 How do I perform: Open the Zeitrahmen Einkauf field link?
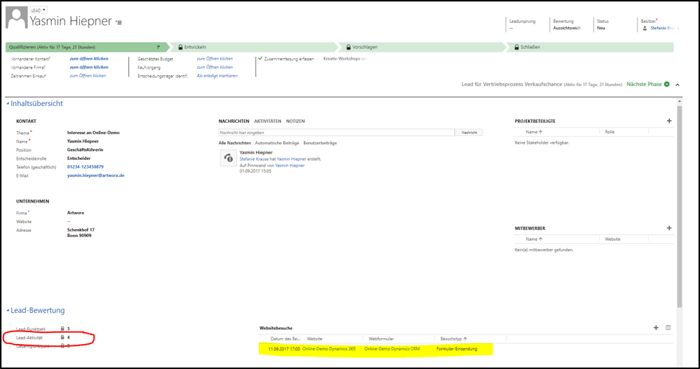click(x=88, y=76)
